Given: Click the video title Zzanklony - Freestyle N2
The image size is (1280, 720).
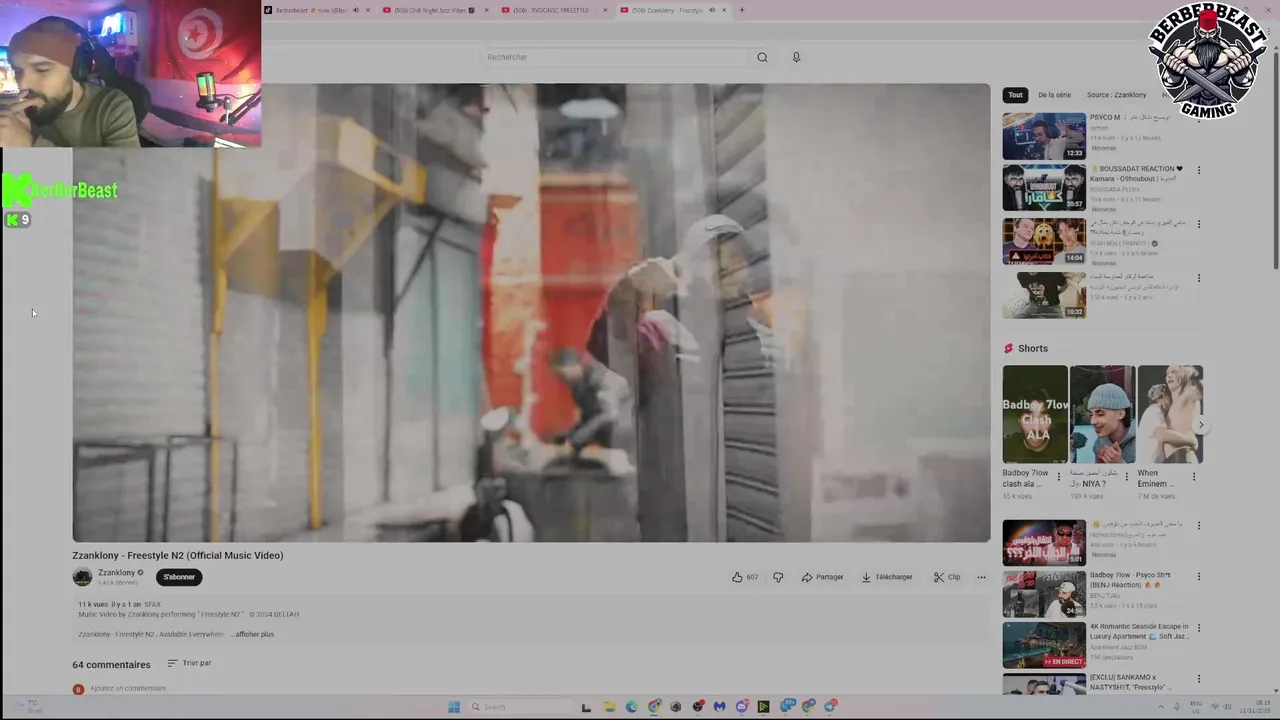Looking at the screenshot, I should [177, 555].
